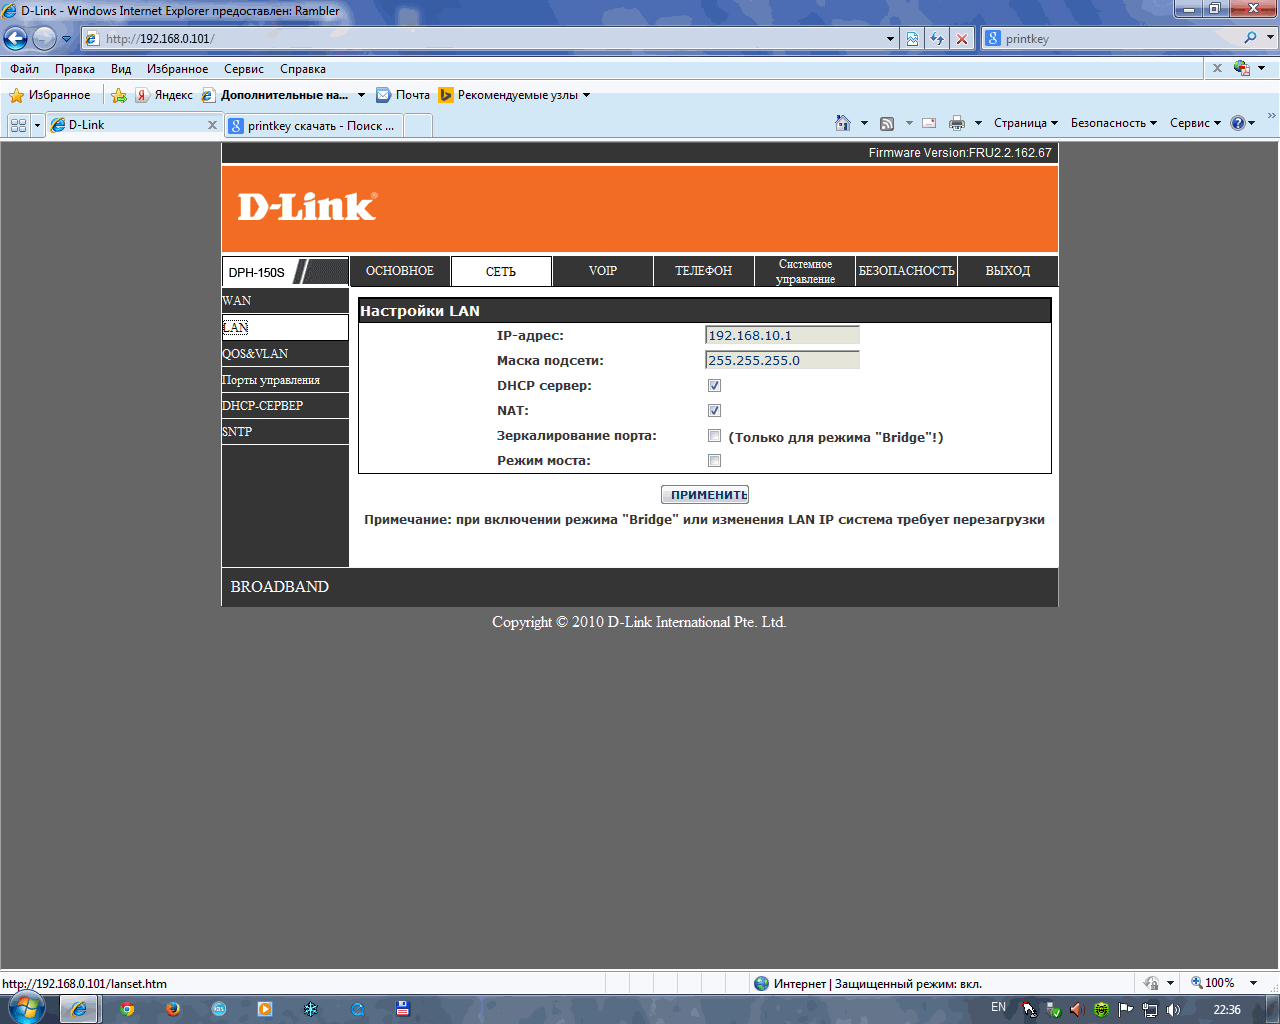Click the ВЫХОД logout tab
The image size is (1280, 1024).
click(x=1007, y=271)
